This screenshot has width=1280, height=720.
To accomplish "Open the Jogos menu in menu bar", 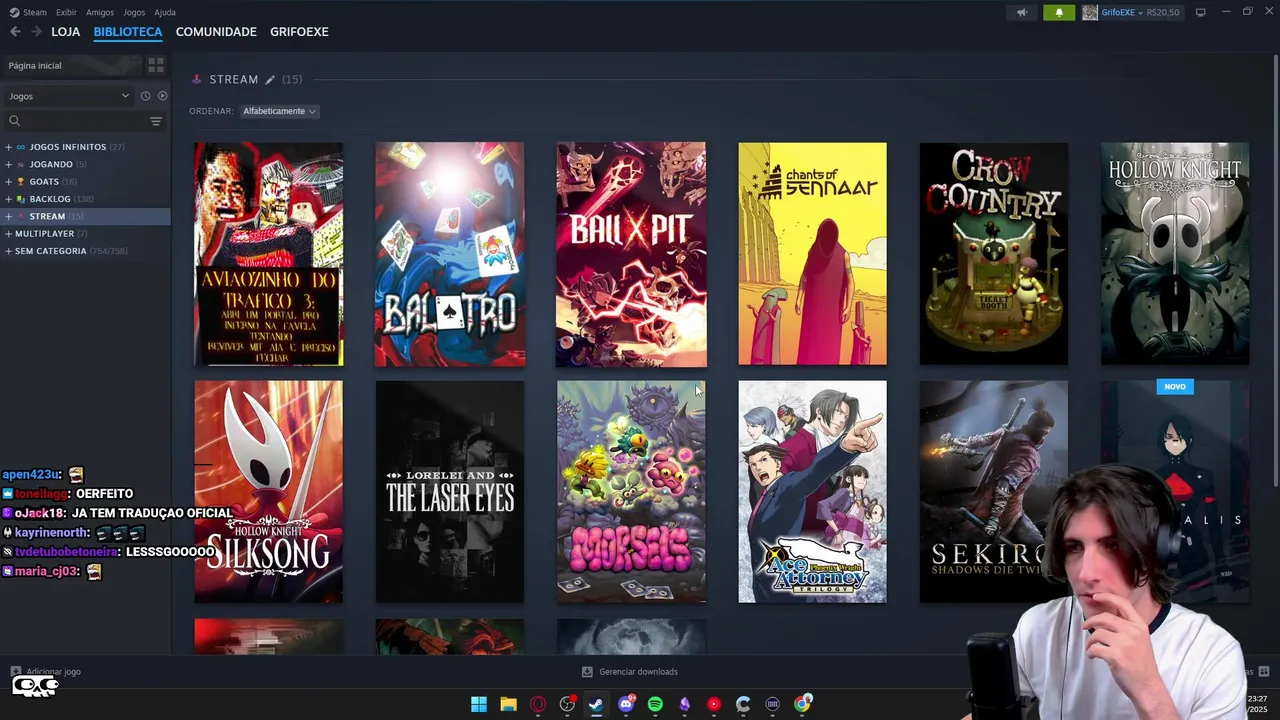I will (134, 12).
